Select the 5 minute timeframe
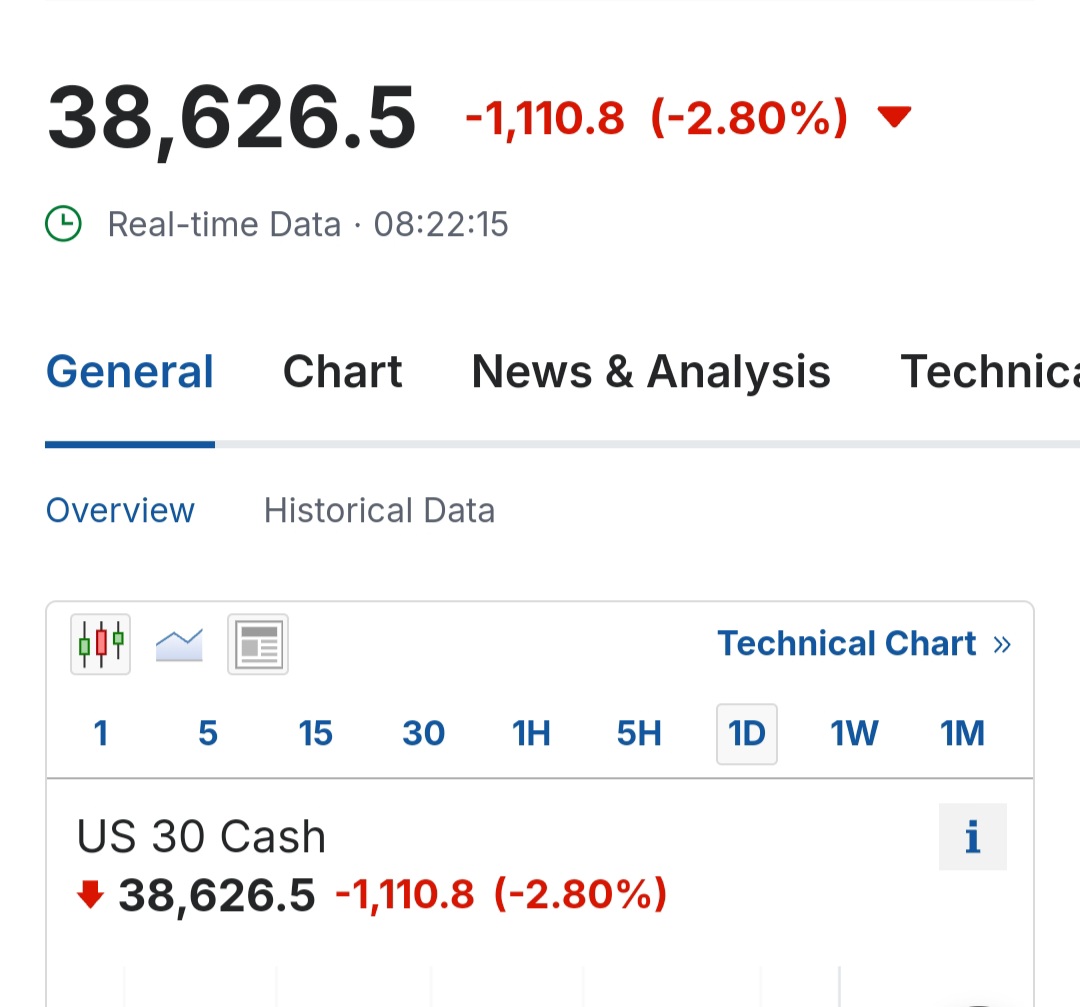Image resolution: width=1080 pixels, height=1007 pixels. tap(208, 734)
